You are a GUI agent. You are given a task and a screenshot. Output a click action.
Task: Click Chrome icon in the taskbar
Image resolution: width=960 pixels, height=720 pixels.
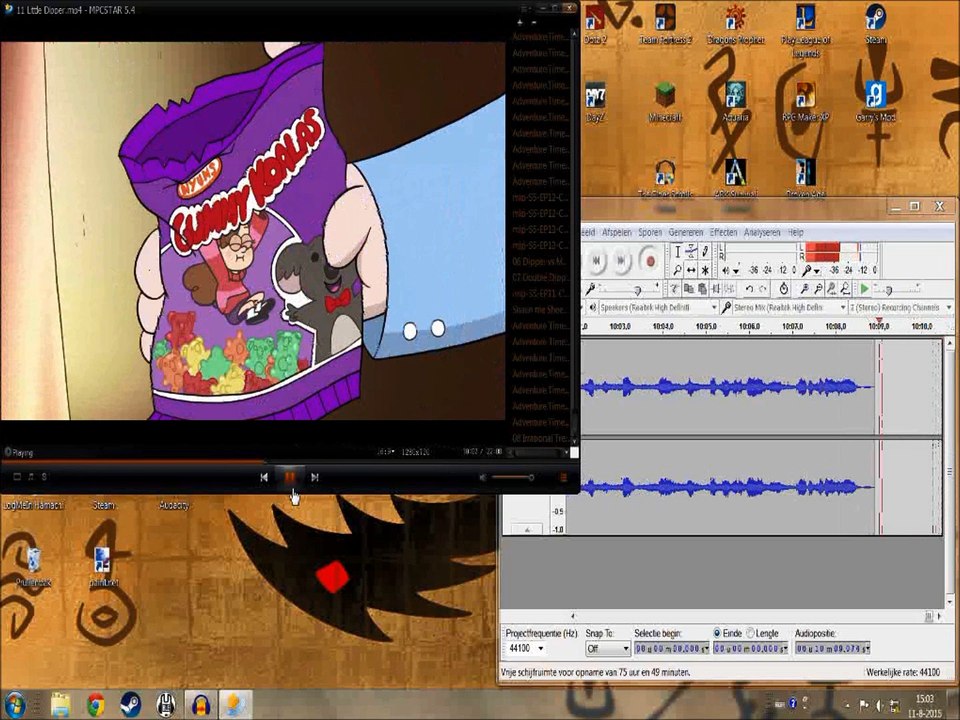tap(95, 705)
